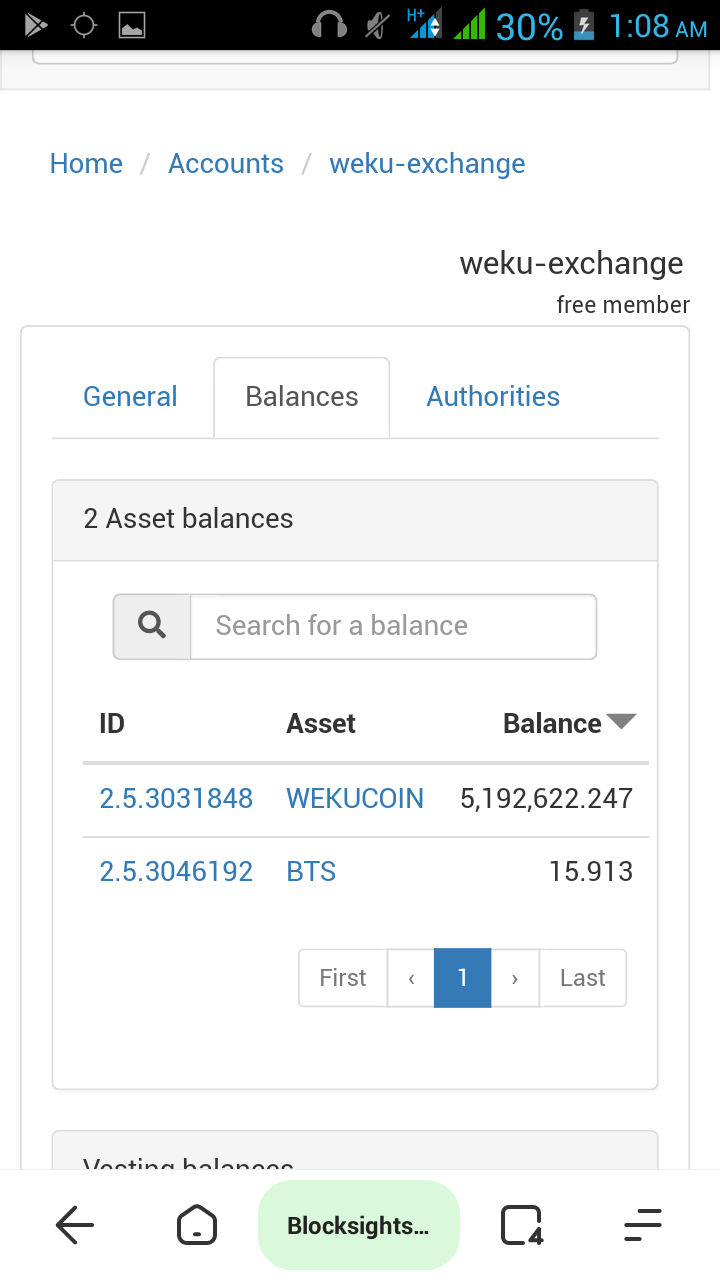Tap the battery charging icon

(584, 25)
